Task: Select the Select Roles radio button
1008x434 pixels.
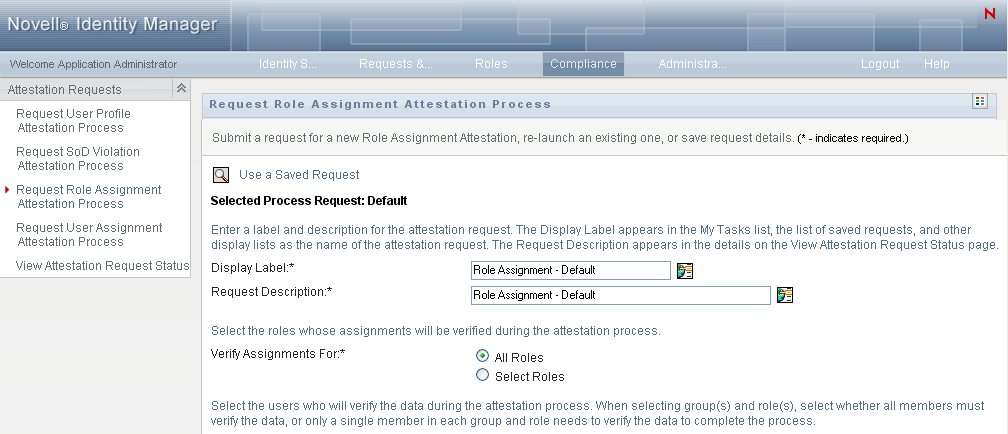Action: coord(483,376)
